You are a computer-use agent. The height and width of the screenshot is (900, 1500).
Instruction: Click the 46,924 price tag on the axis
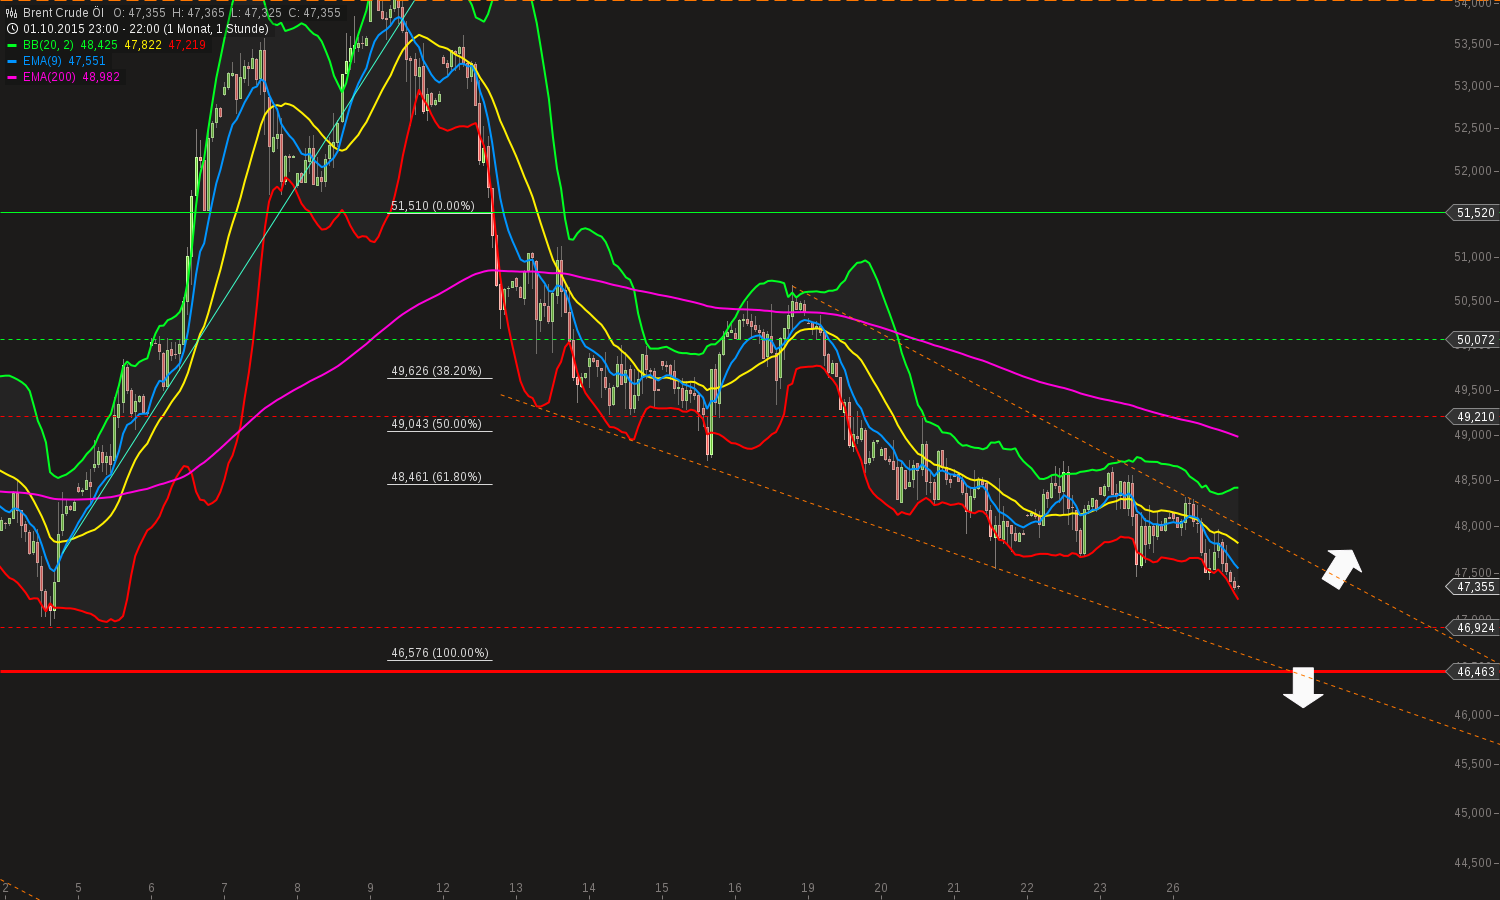[1475, 628]
